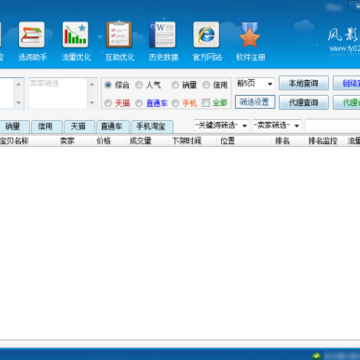Select the red 天猫 radio button
Screen dimensions: 360x360
point(108,103)
